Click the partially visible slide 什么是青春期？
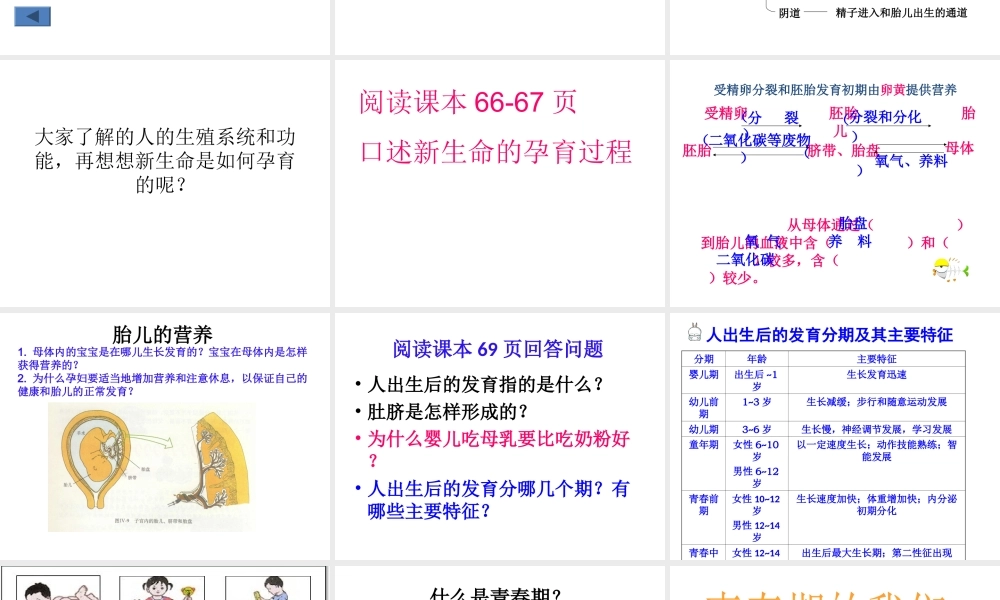1000x600 pixels. click(x=499, y=583)
